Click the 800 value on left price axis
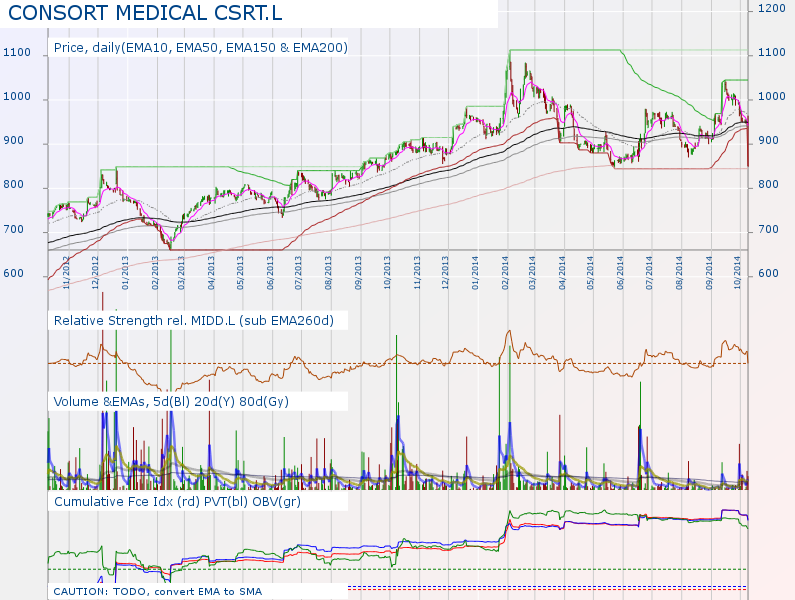795x600 pixels. [x=13, y=185]
